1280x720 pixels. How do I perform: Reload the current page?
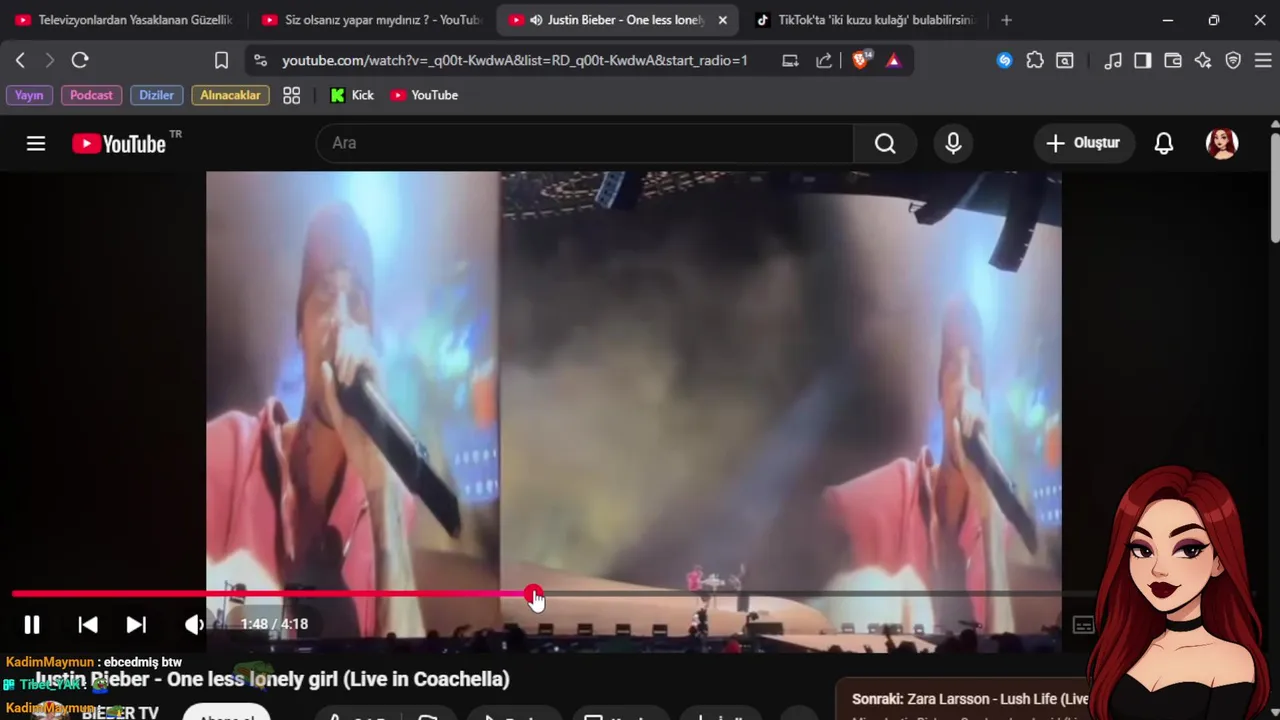click(80, 61)
